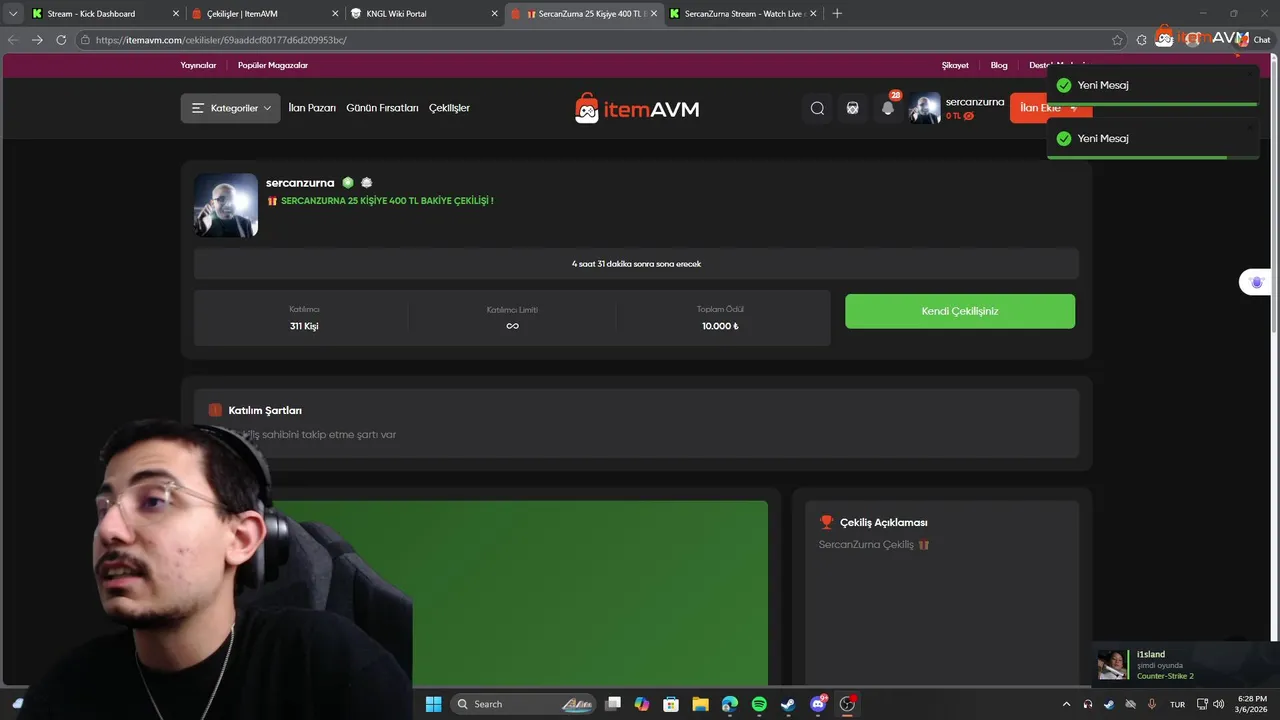Open the clock showing 6:28 PM
This screenshot has width=1280, height=720.
pyautogui.click(x=1250, y=704)
